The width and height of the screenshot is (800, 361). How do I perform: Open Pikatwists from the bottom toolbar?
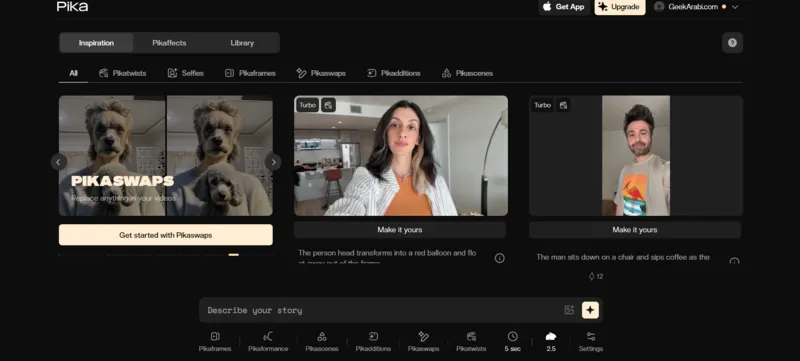(x=471, y=342)
